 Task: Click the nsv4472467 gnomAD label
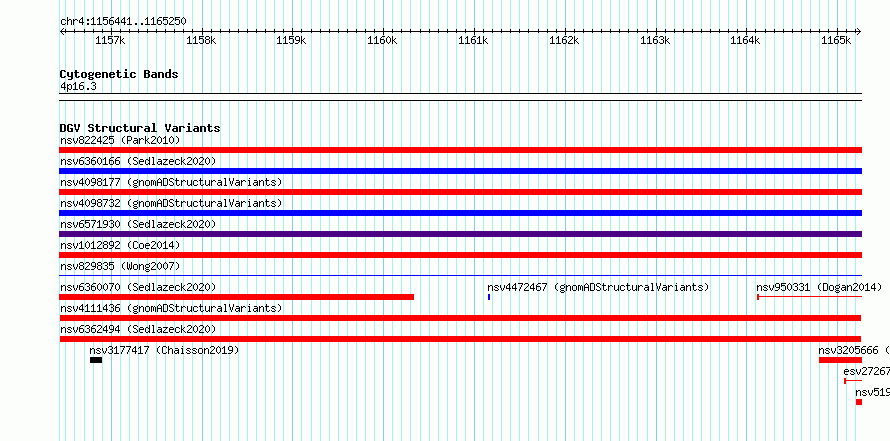(598, 287)
